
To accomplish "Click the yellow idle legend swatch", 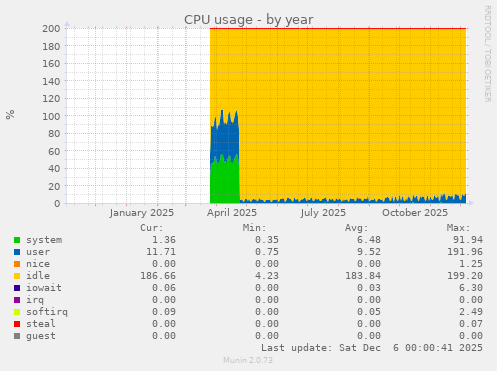I will pyautogui.click(x=17, y=276).
